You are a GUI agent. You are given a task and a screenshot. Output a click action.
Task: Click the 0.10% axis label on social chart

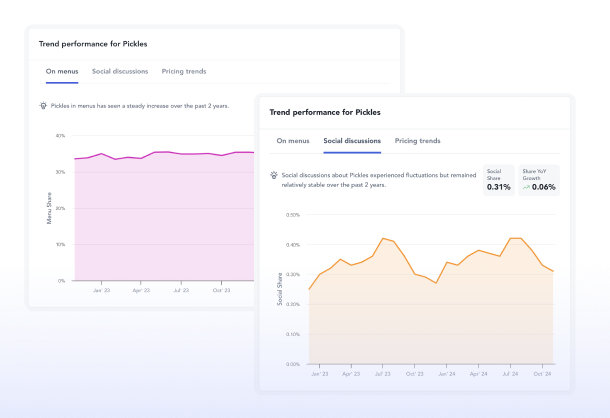(293, 334)
